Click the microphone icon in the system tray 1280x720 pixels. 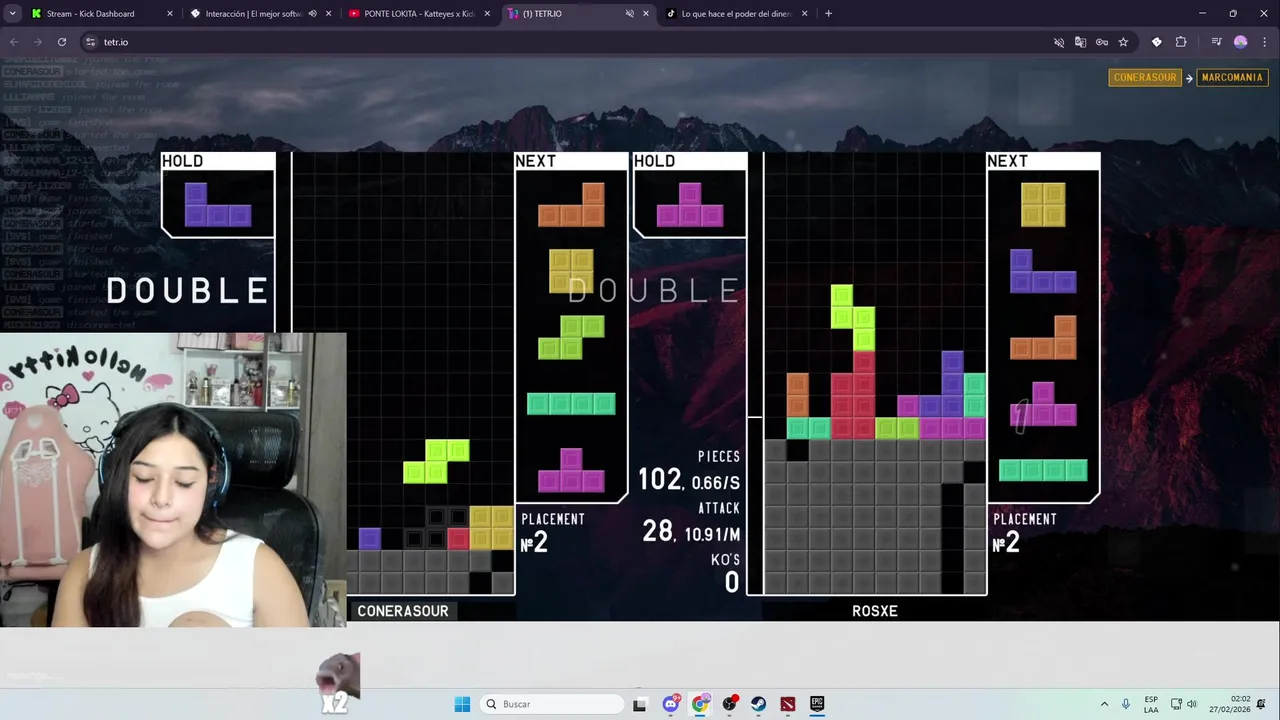tap(1126, 704)
